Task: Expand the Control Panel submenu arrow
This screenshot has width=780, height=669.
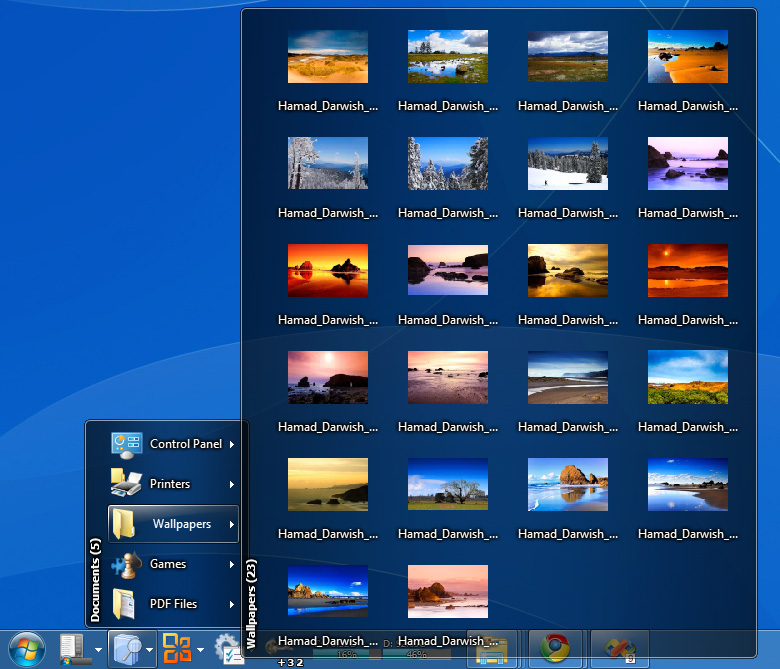Action: (x=232, y=444)
